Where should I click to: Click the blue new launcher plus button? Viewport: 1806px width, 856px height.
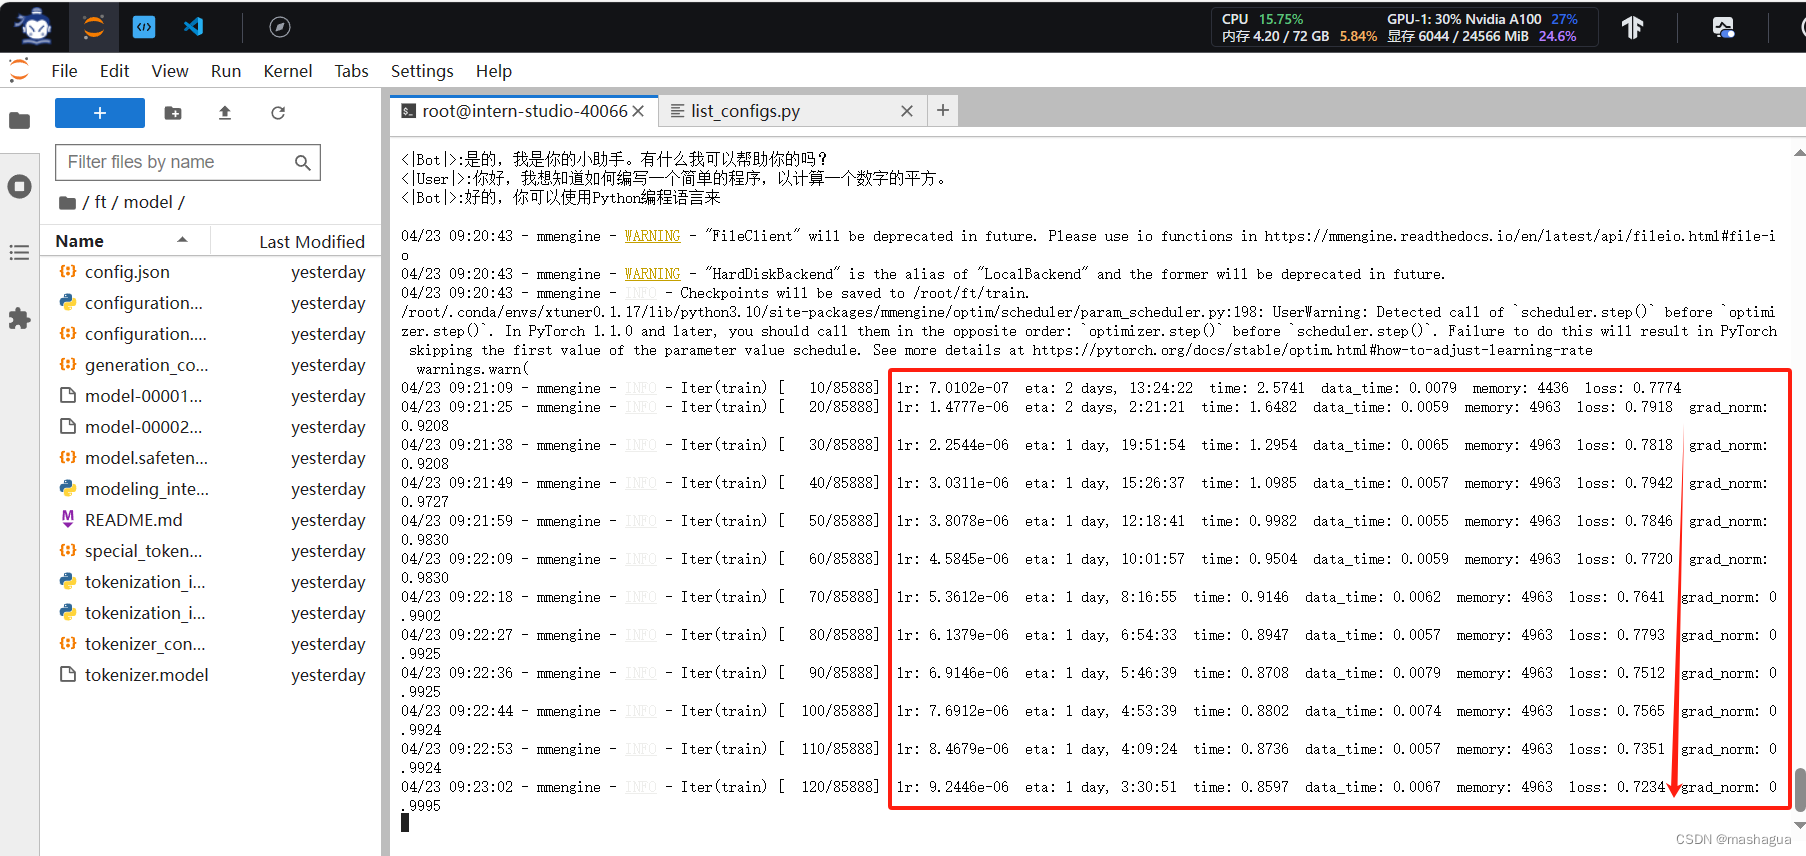pos(100,113)
